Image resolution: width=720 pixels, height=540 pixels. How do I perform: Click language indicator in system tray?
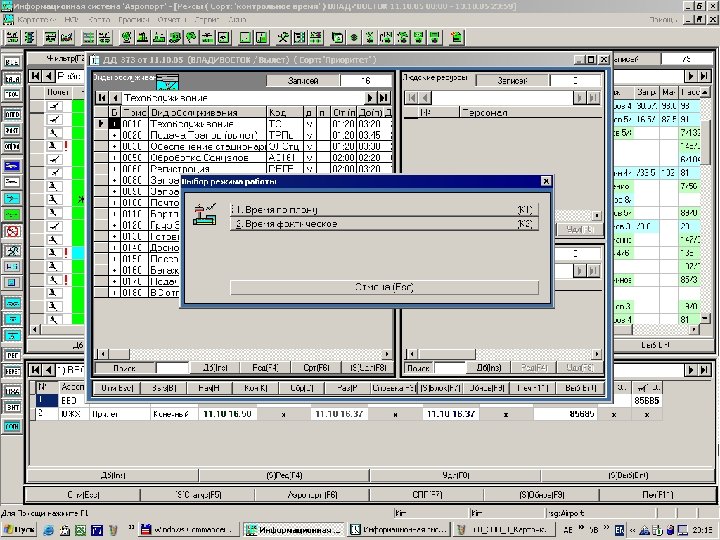tap(619, 530)
